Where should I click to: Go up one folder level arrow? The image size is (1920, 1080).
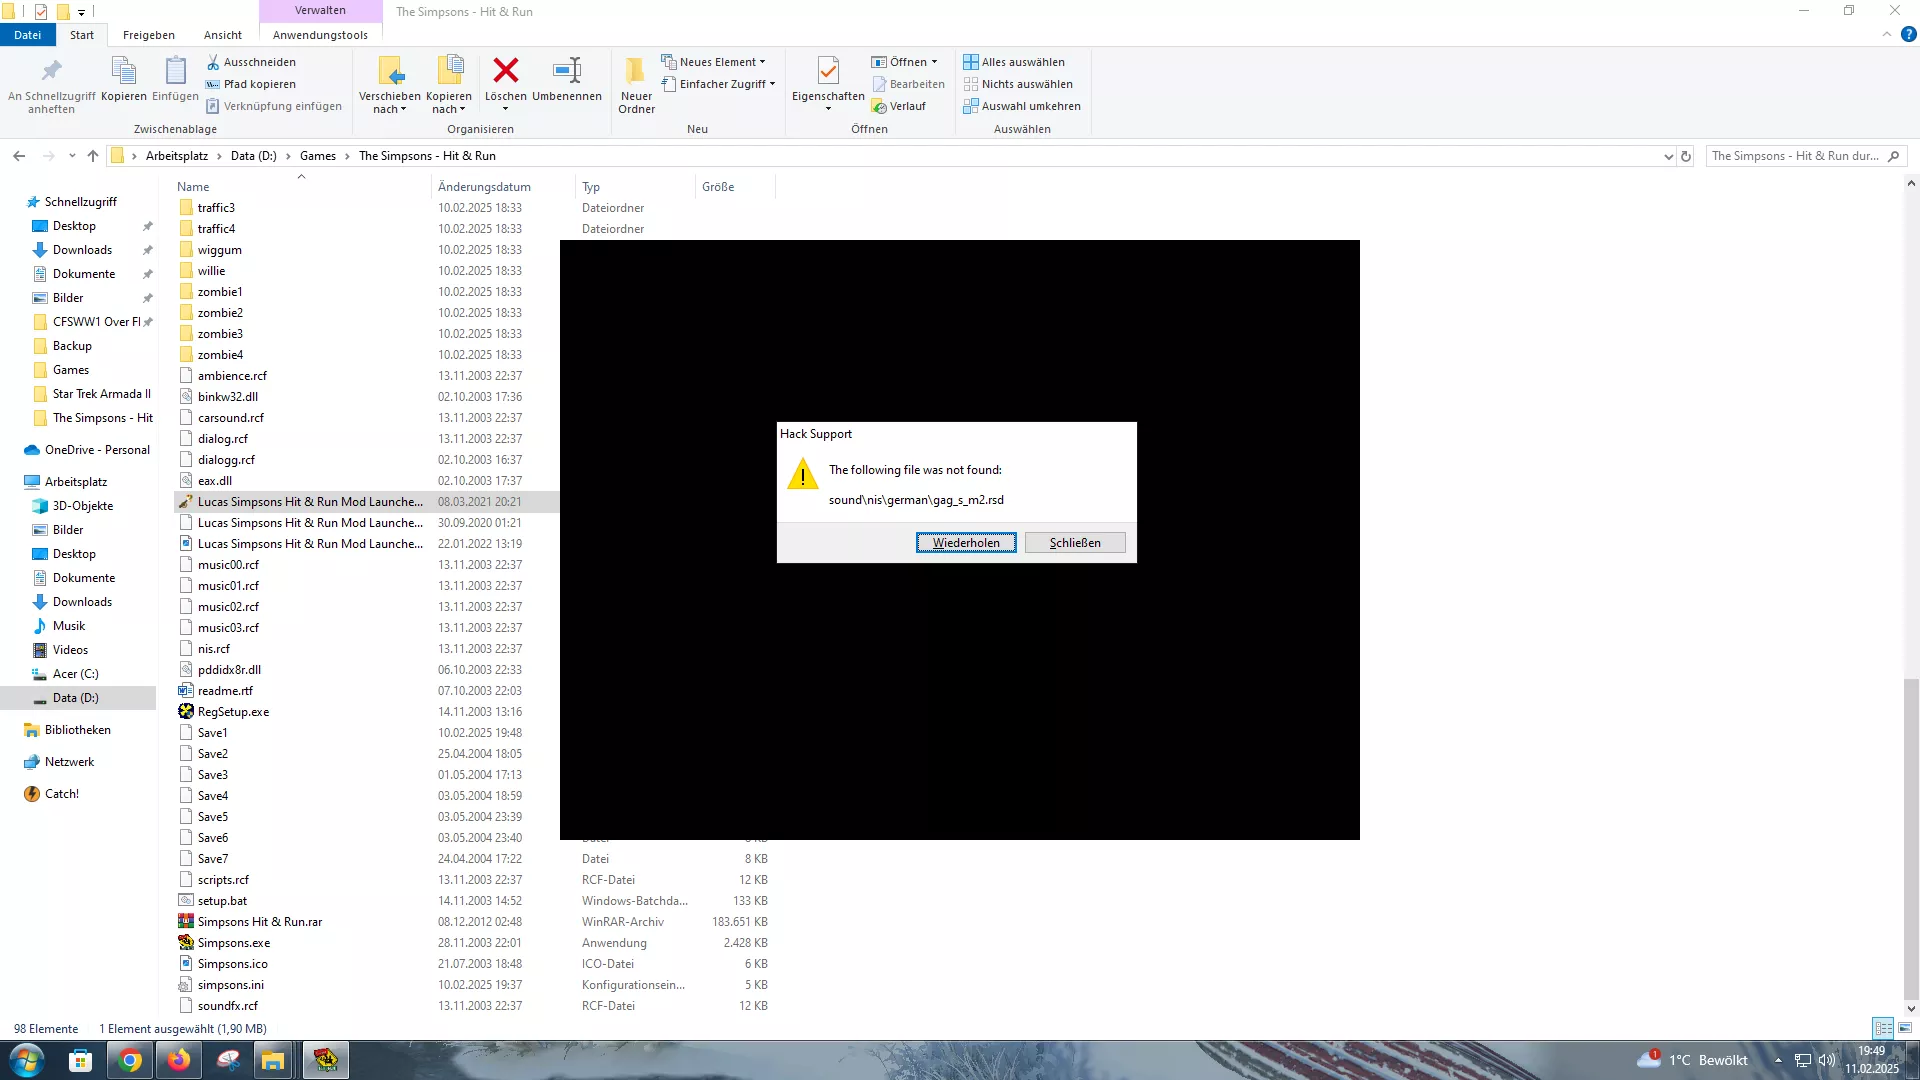(93, 156)
